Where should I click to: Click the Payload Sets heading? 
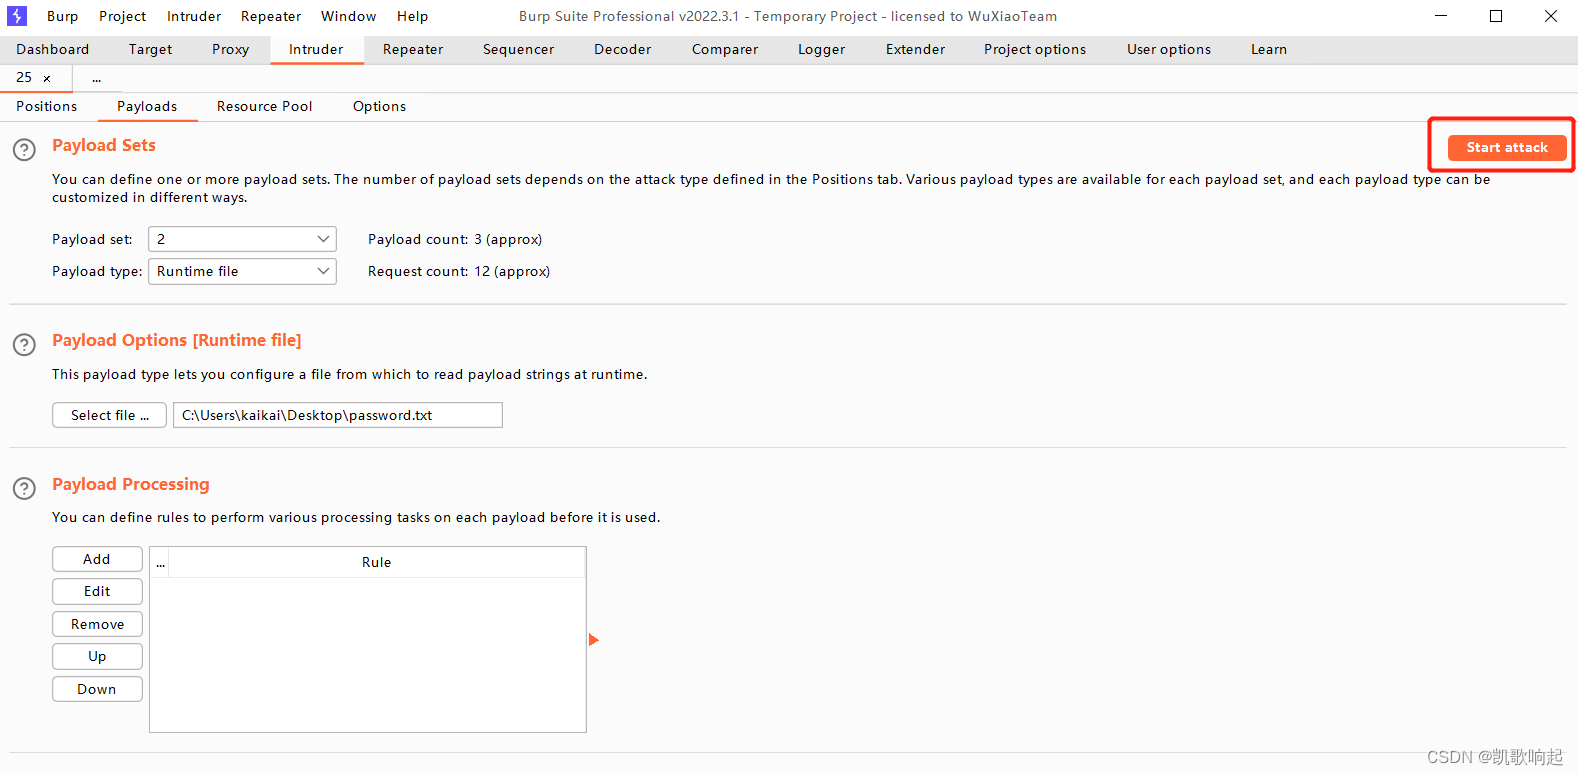(104, 145)
